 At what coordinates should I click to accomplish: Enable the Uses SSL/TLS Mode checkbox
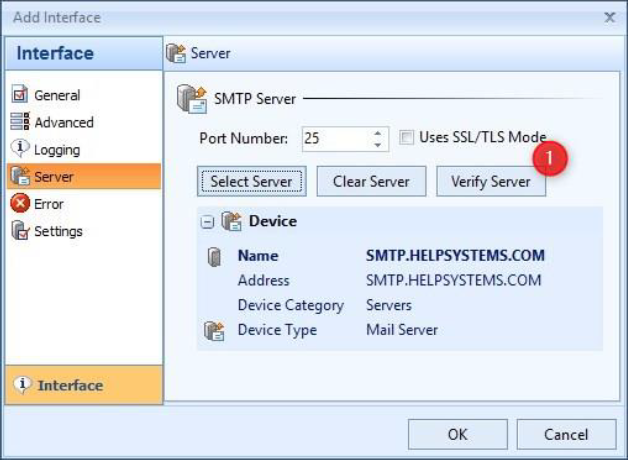[x=407, y=138]
